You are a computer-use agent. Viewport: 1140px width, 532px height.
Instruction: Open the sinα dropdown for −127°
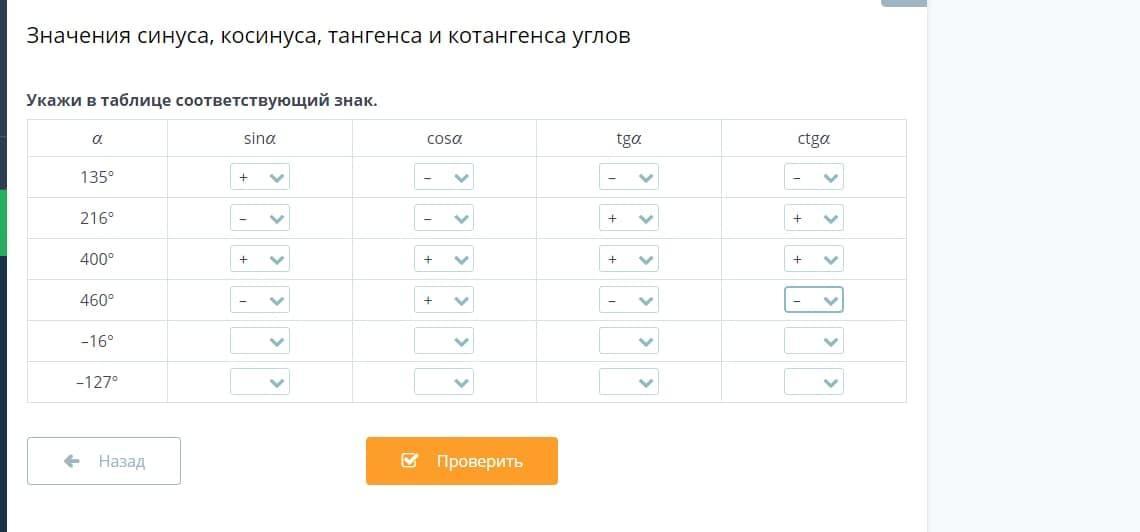[x=259, y=383]
